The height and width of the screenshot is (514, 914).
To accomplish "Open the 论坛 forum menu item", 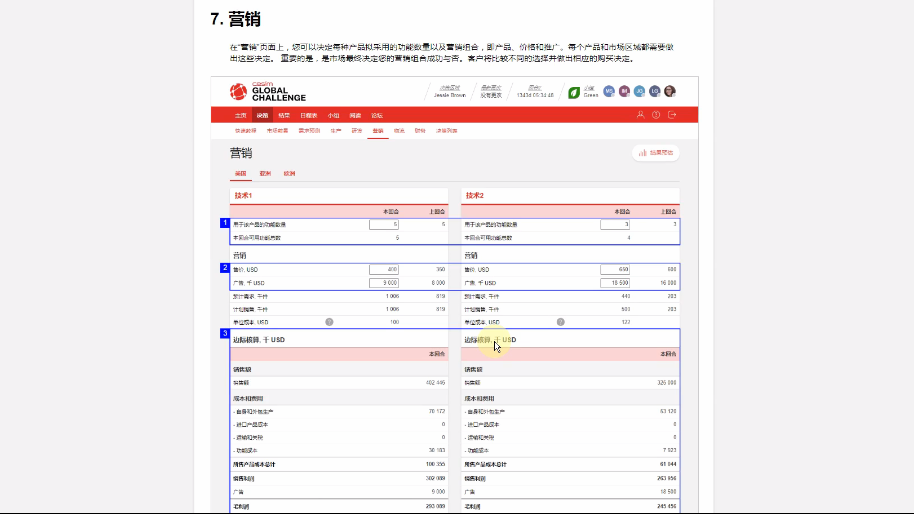I will tap(376, 115).
